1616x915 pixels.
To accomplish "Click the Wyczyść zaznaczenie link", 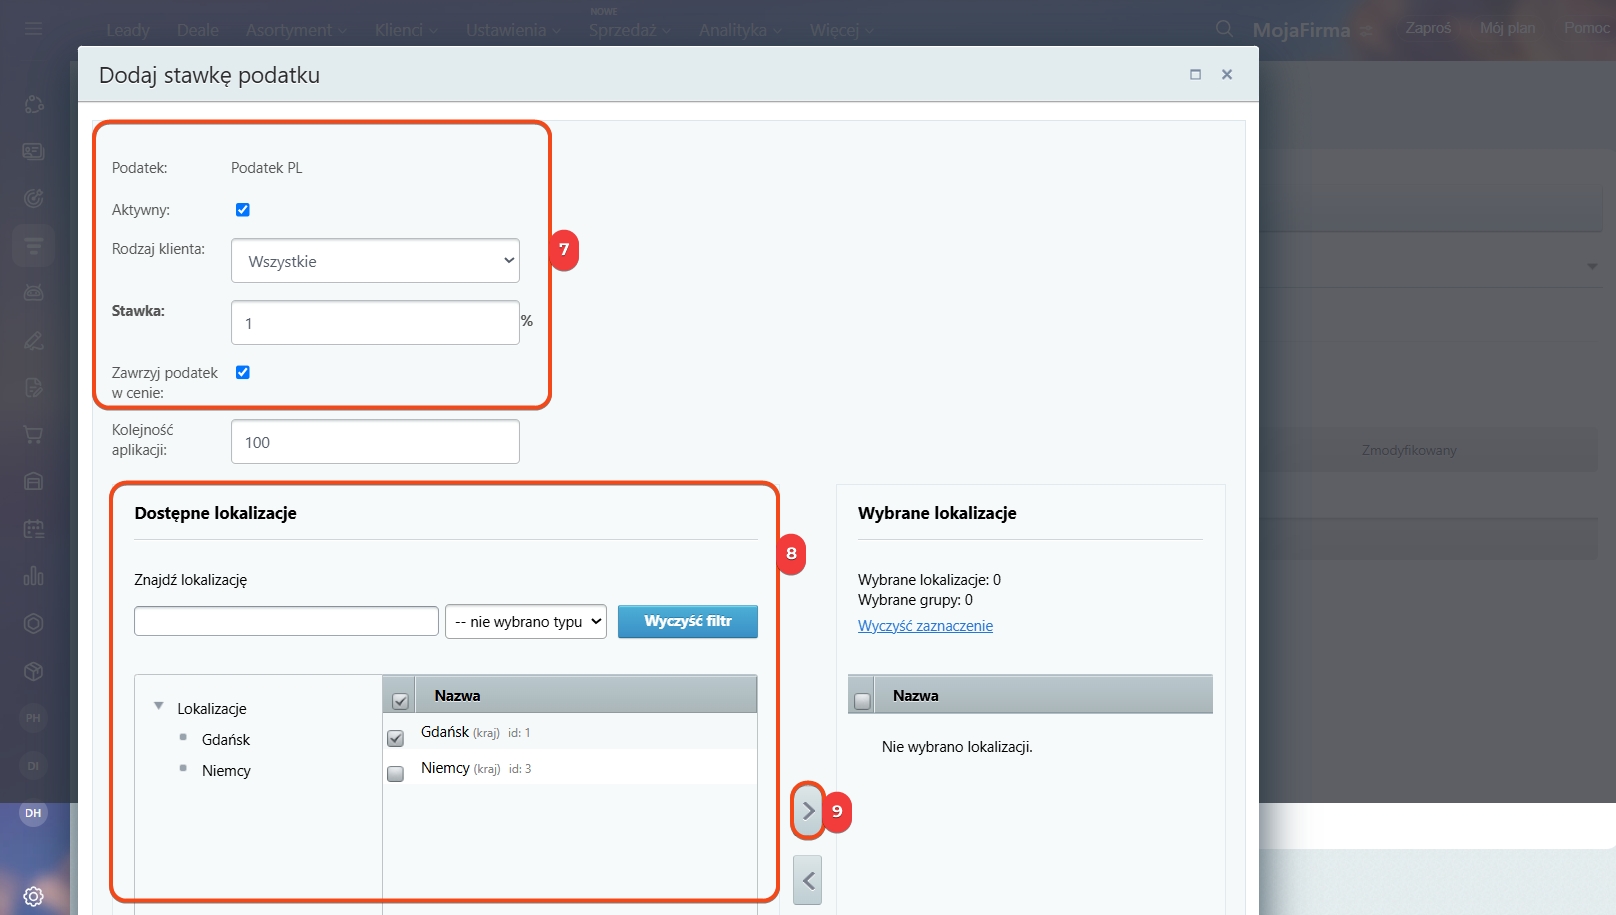I will point(925,626).
